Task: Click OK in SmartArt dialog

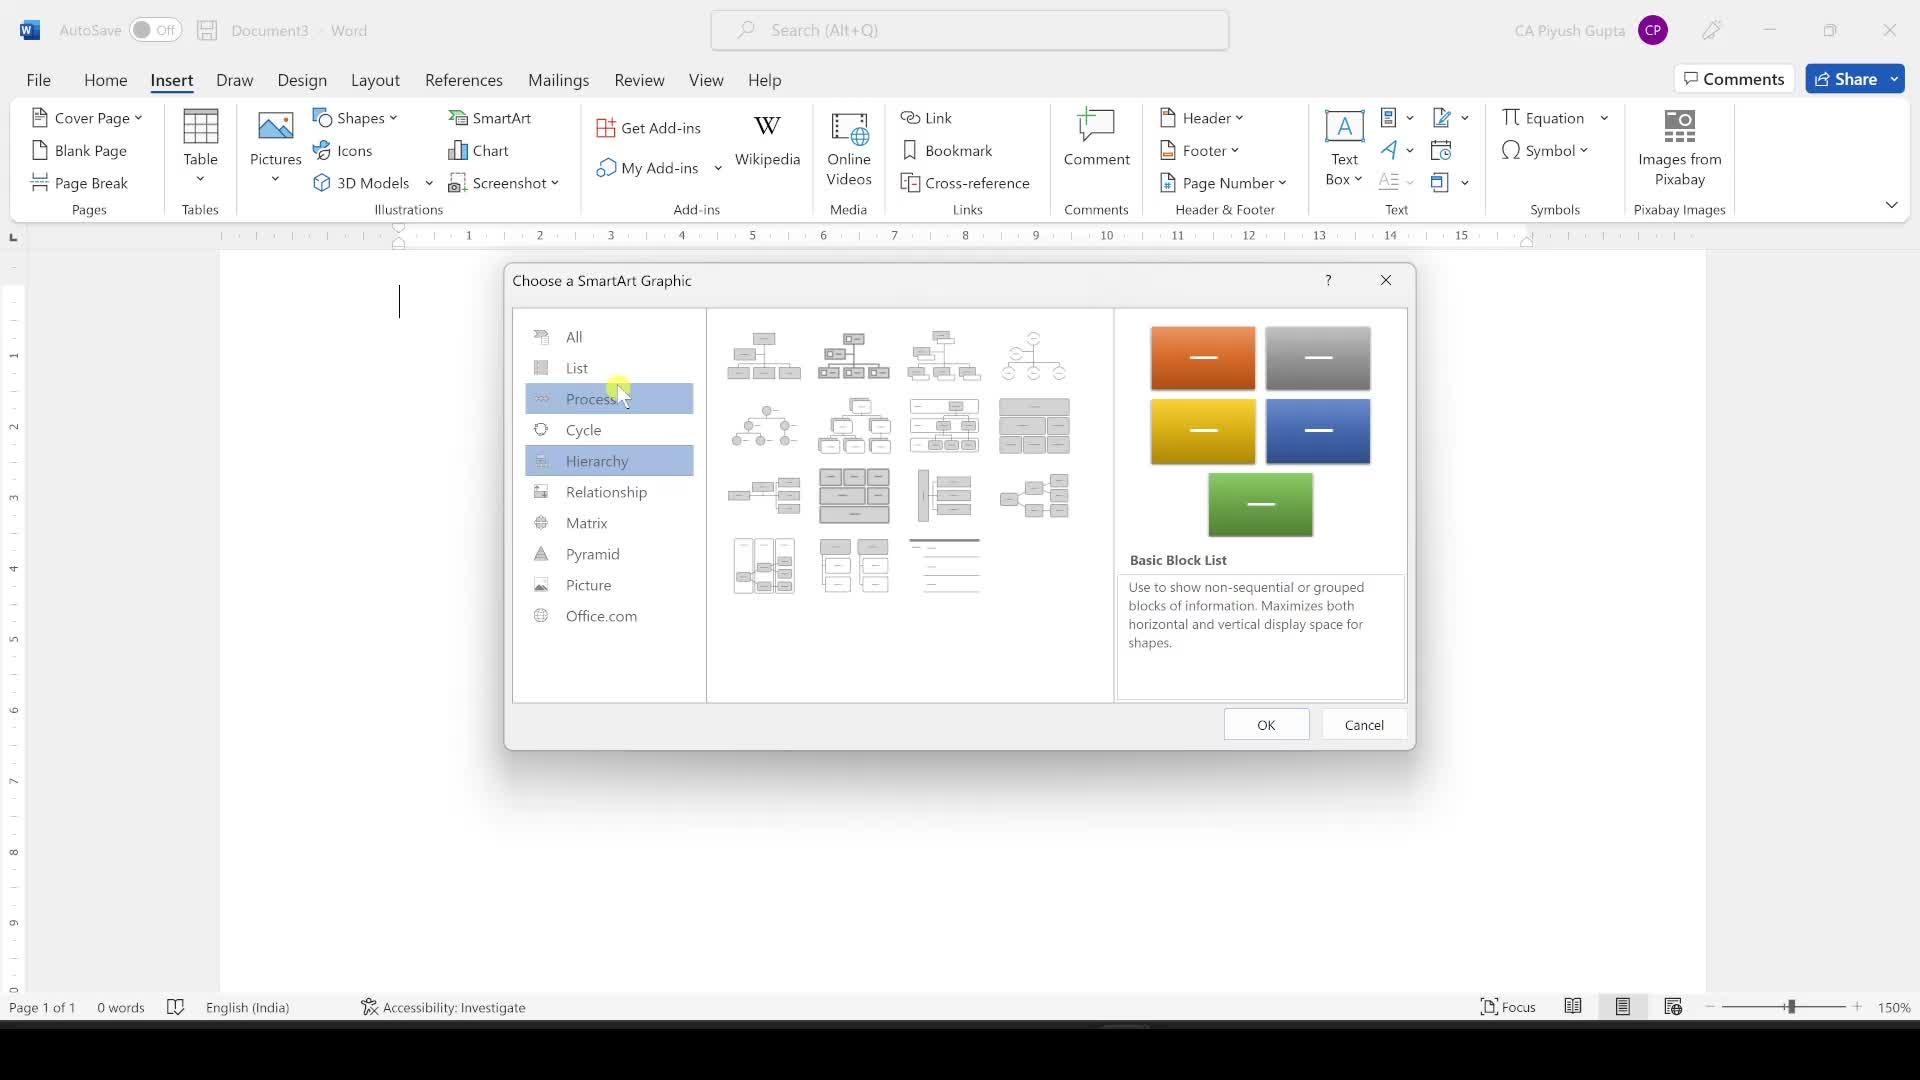Action: (x=1266, y=725)
